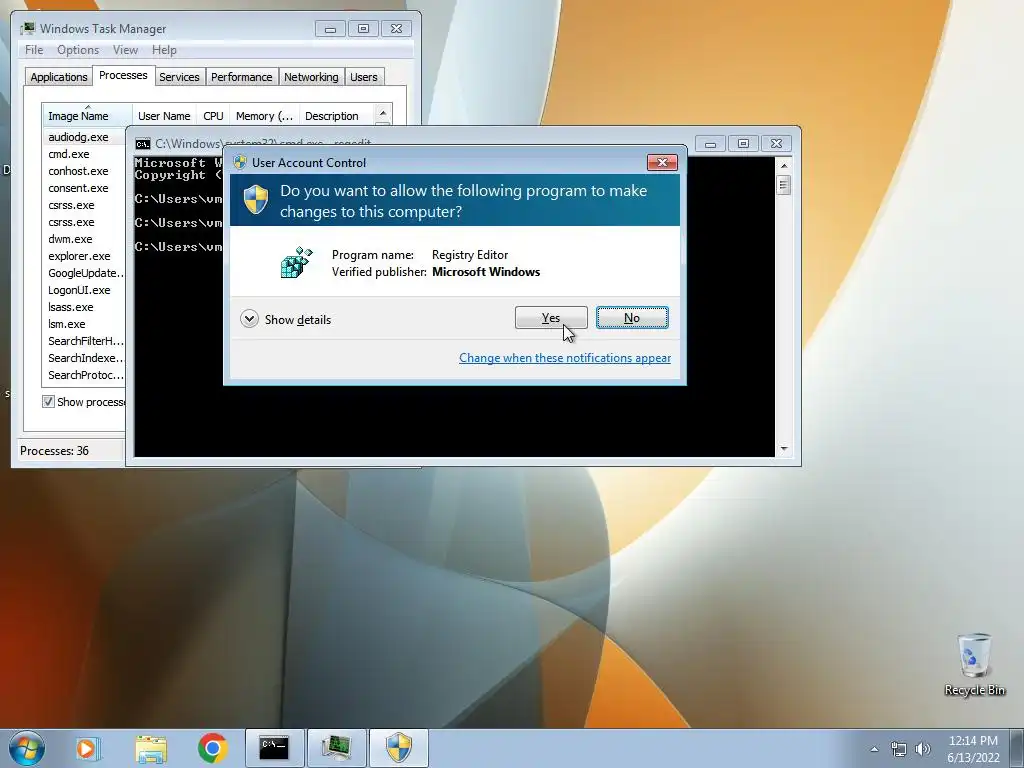Switch to Command Prompt taskbar button
The width and height of the screenshot is (1024, 768).
(274, 748)
